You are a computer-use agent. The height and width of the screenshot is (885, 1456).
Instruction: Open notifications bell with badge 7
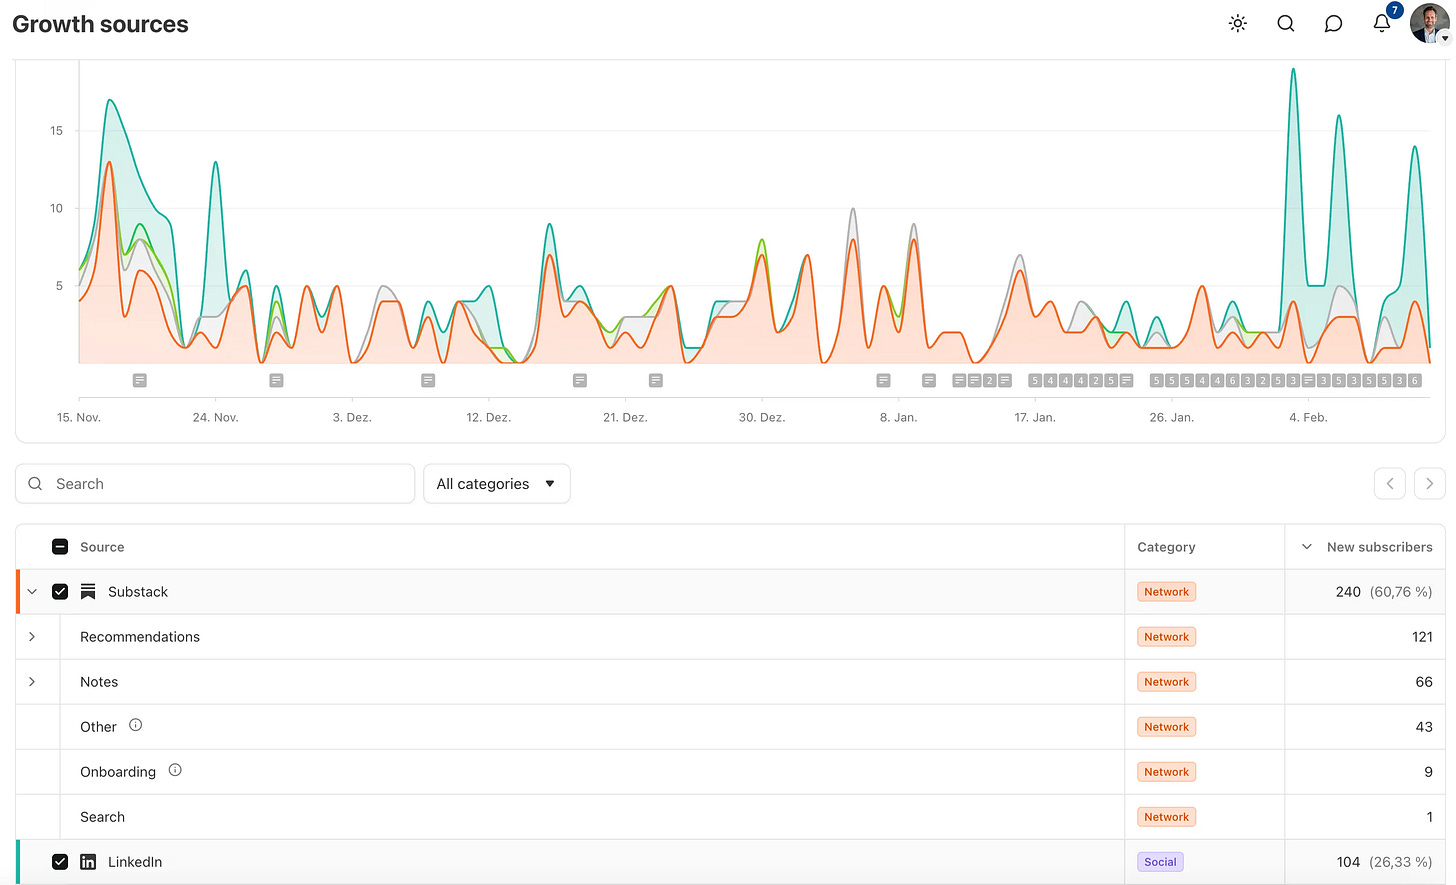point(1382,23)
